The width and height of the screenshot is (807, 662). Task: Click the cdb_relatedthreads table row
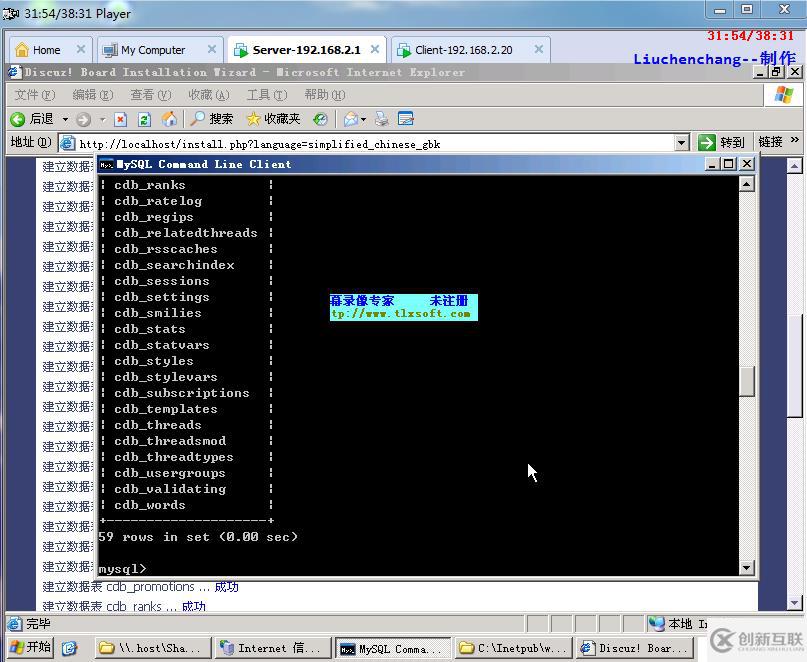click(x=186, y=233)
